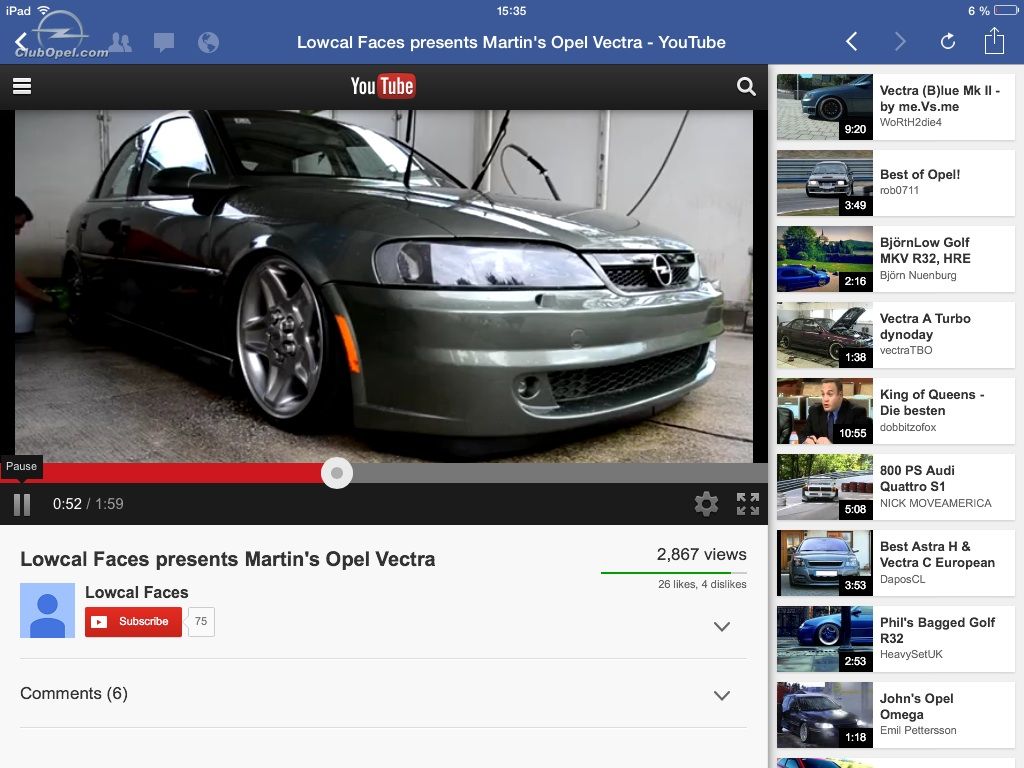Open the Best of Opel! video
The image size is (1024, 768).
(x=895, y=183)
